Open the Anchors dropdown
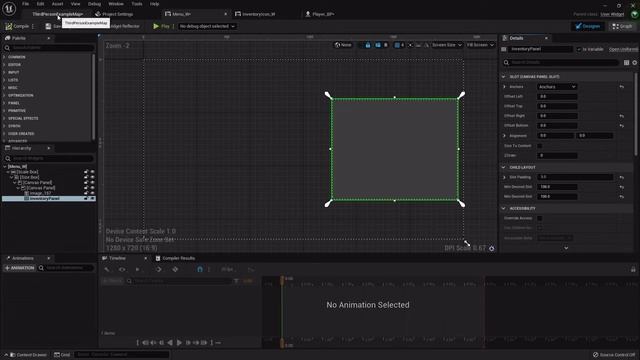640x360 pixels. pyautogui.click(x=557, y=87)
